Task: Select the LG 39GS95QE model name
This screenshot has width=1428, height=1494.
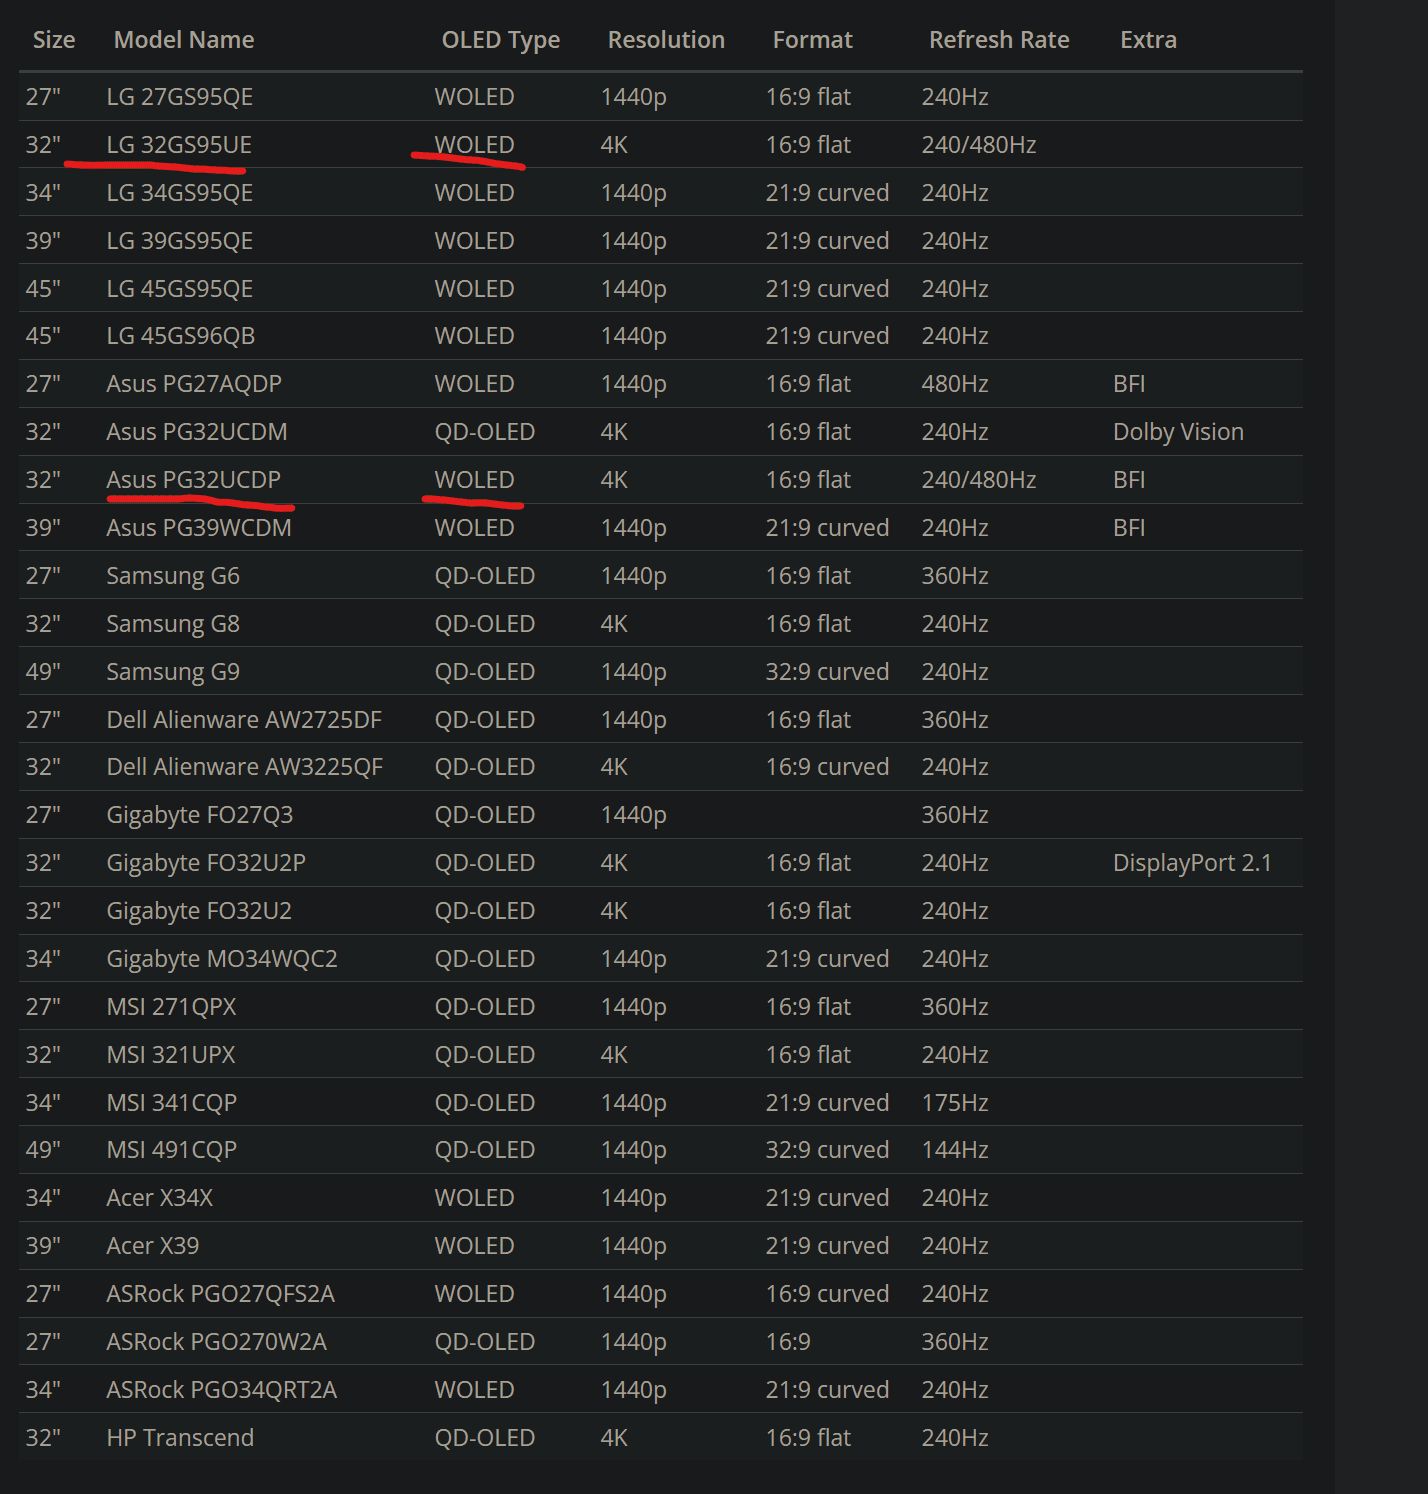Action: pyautogui.click(x=180, y=241)
